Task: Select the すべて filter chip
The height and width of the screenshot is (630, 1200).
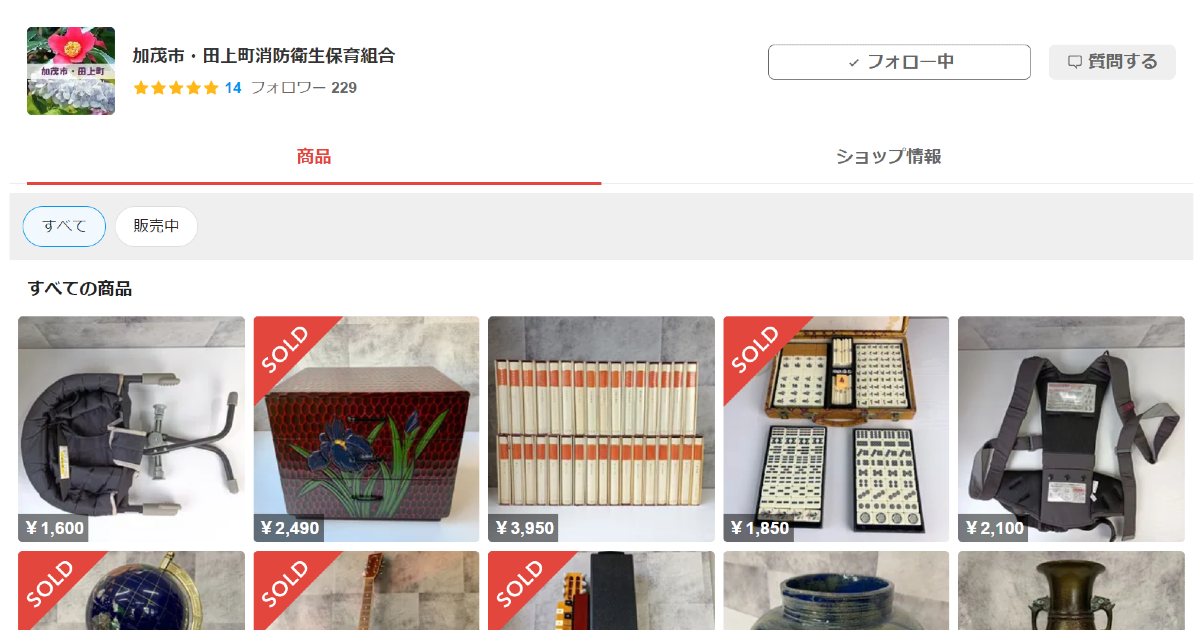Action: [x=64, y=226]
